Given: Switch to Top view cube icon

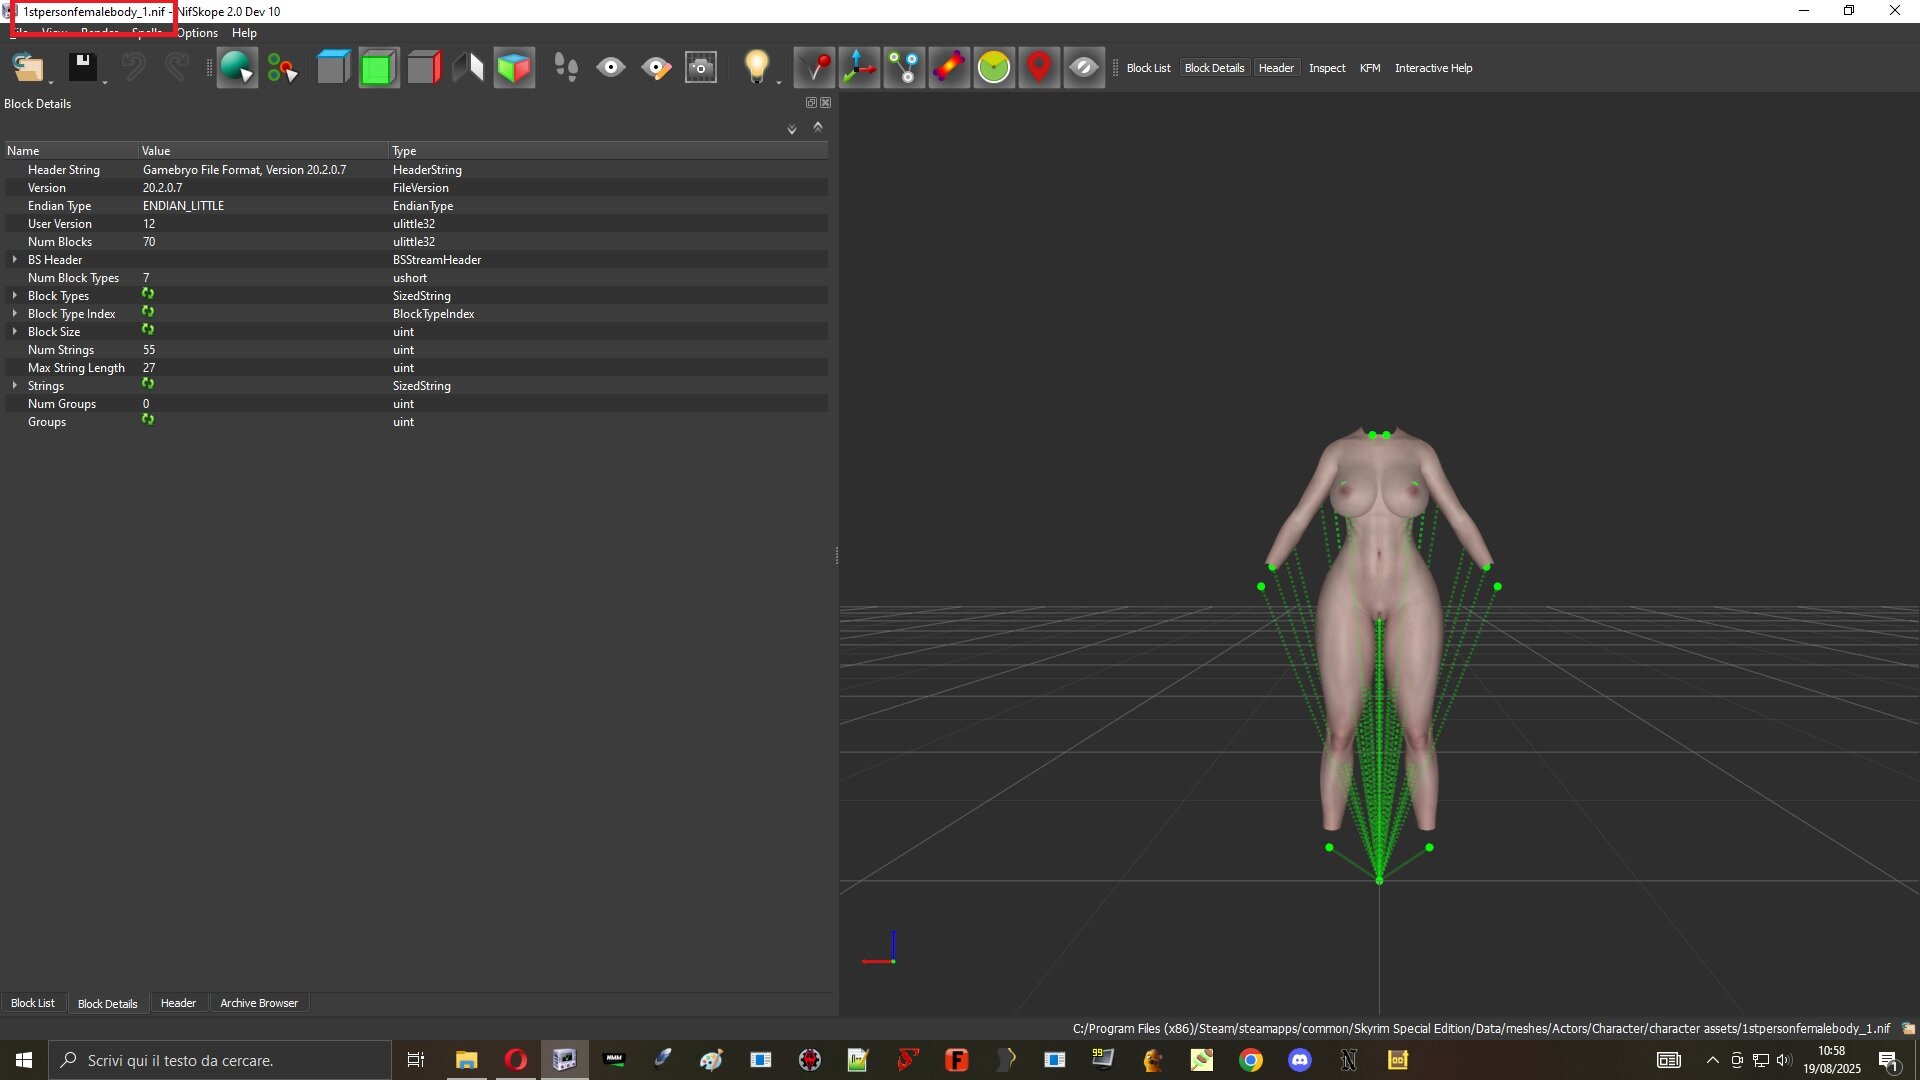Looking at the screenshot, I should tap(333, 68).
